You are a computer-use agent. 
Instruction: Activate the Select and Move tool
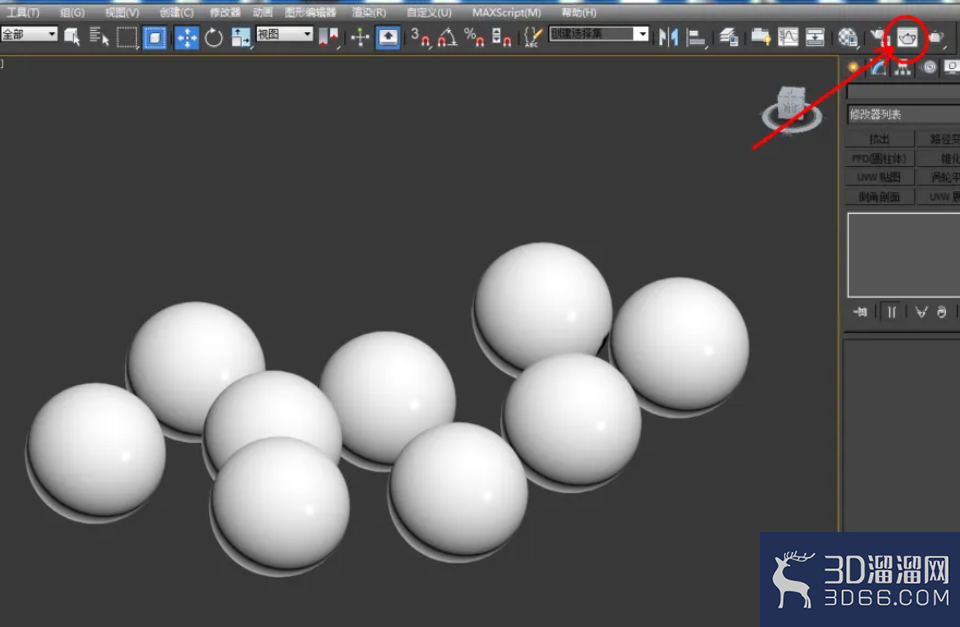click(x=186, y=37)
